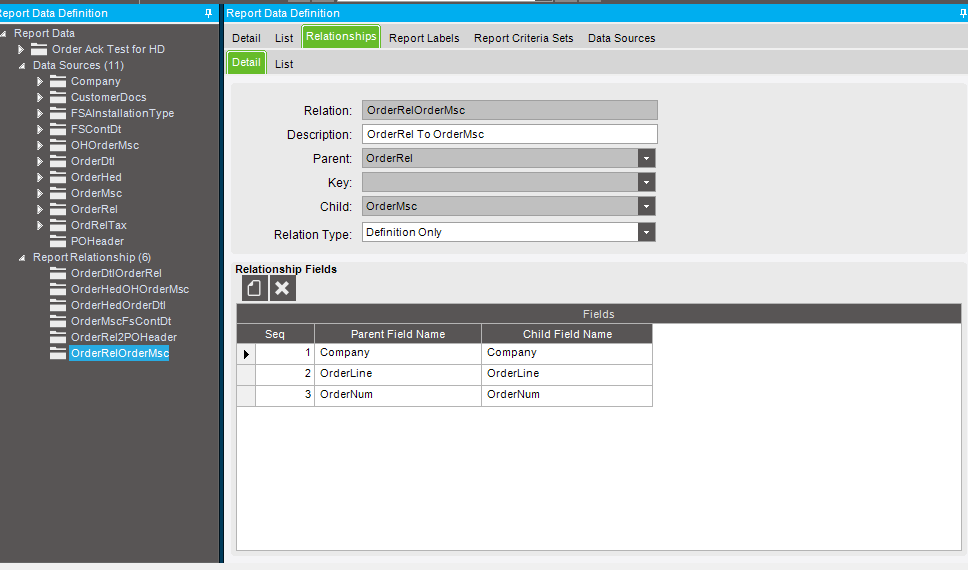This screenshot has width=968, height=570.
Task: Select OrderHedOrderDtl in the tree
Action: pyautogui.click(x=118, y=305)
